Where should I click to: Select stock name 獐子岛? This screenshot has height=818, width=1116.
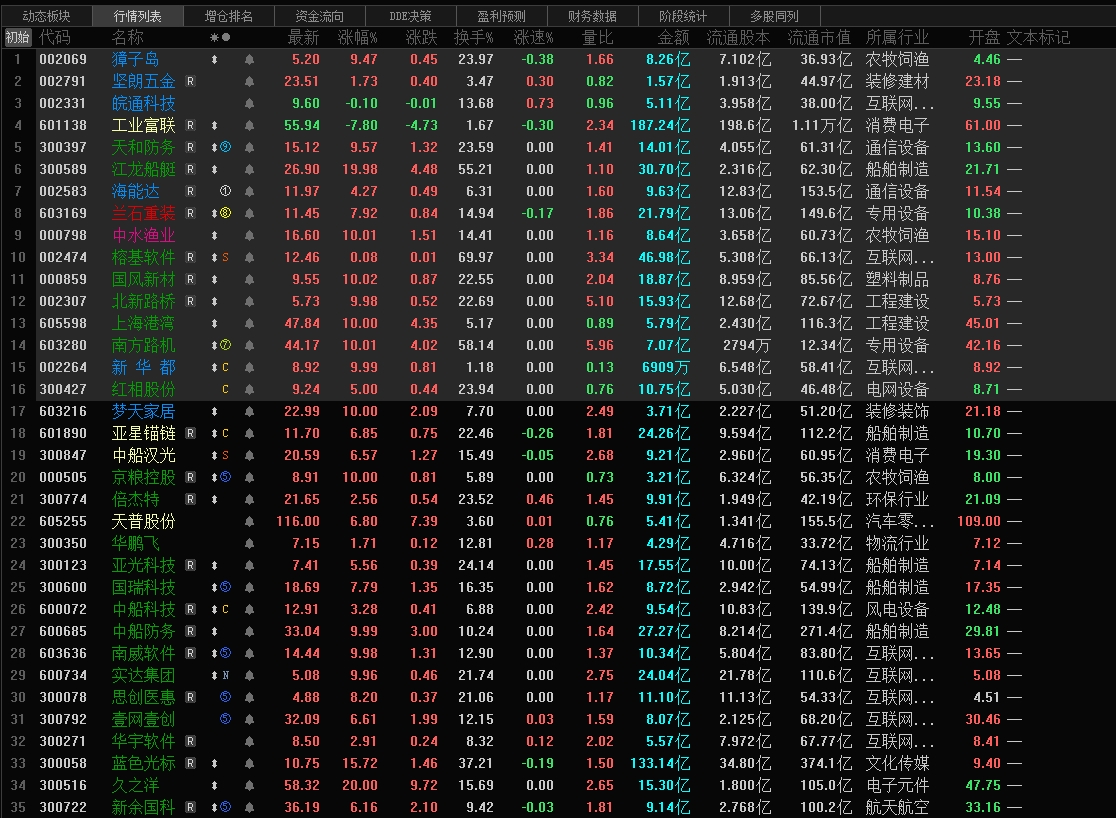(135, 59)
